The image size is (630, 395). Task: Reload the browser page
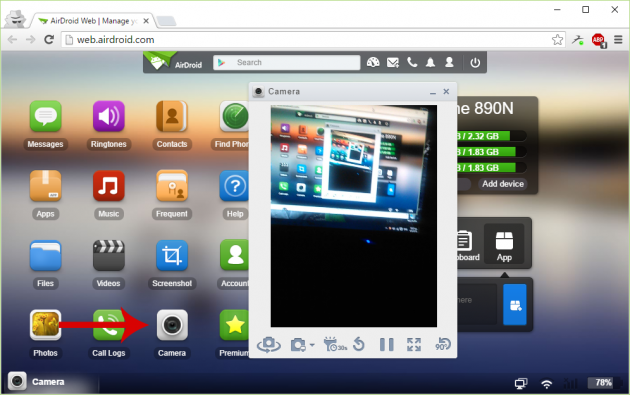point(49,39)
